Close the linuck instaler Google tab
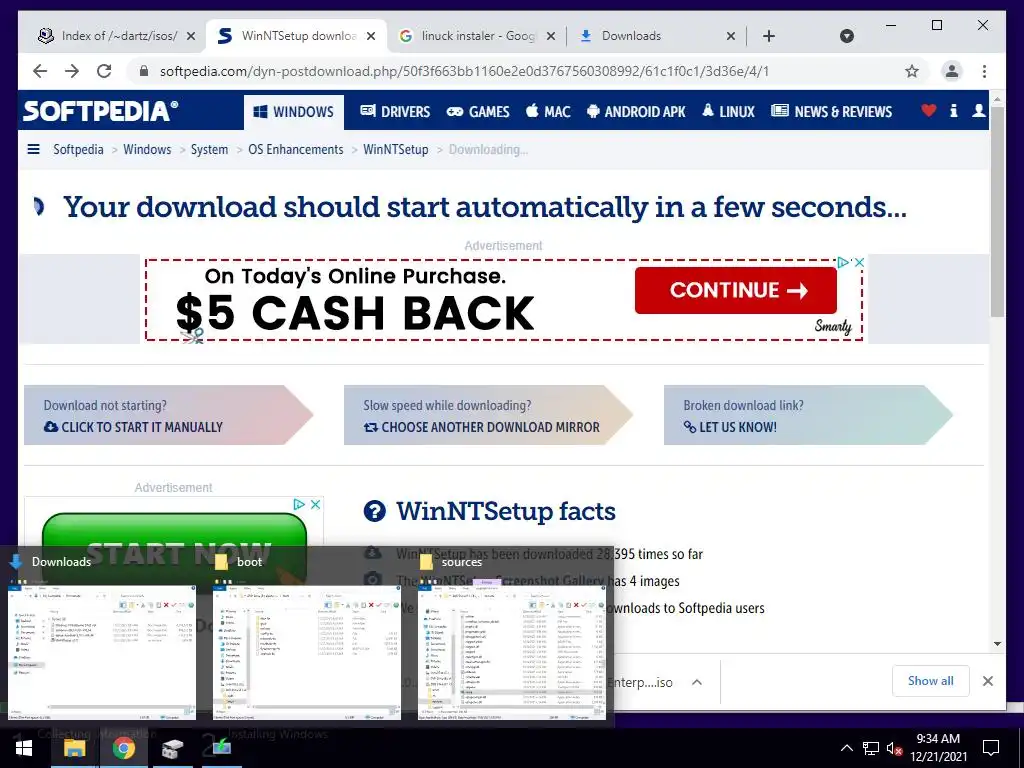This screenshot has height=768, width=1024. 551,36
